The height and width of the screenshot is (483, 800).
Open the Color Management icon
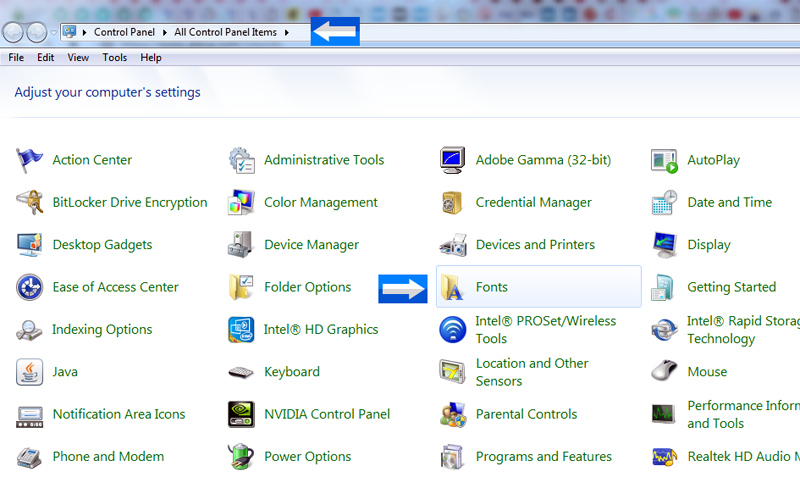(x=241, y=202)
